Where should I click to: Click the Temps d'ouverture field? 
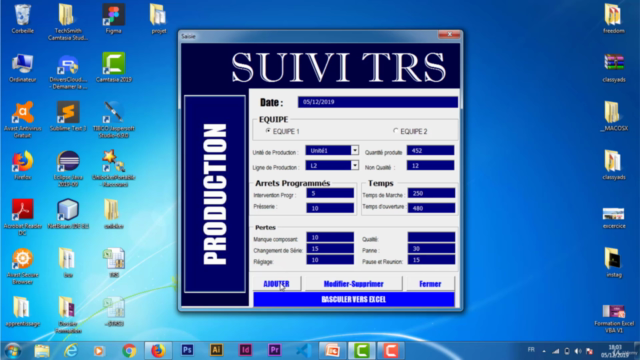(x=431, y=208)
